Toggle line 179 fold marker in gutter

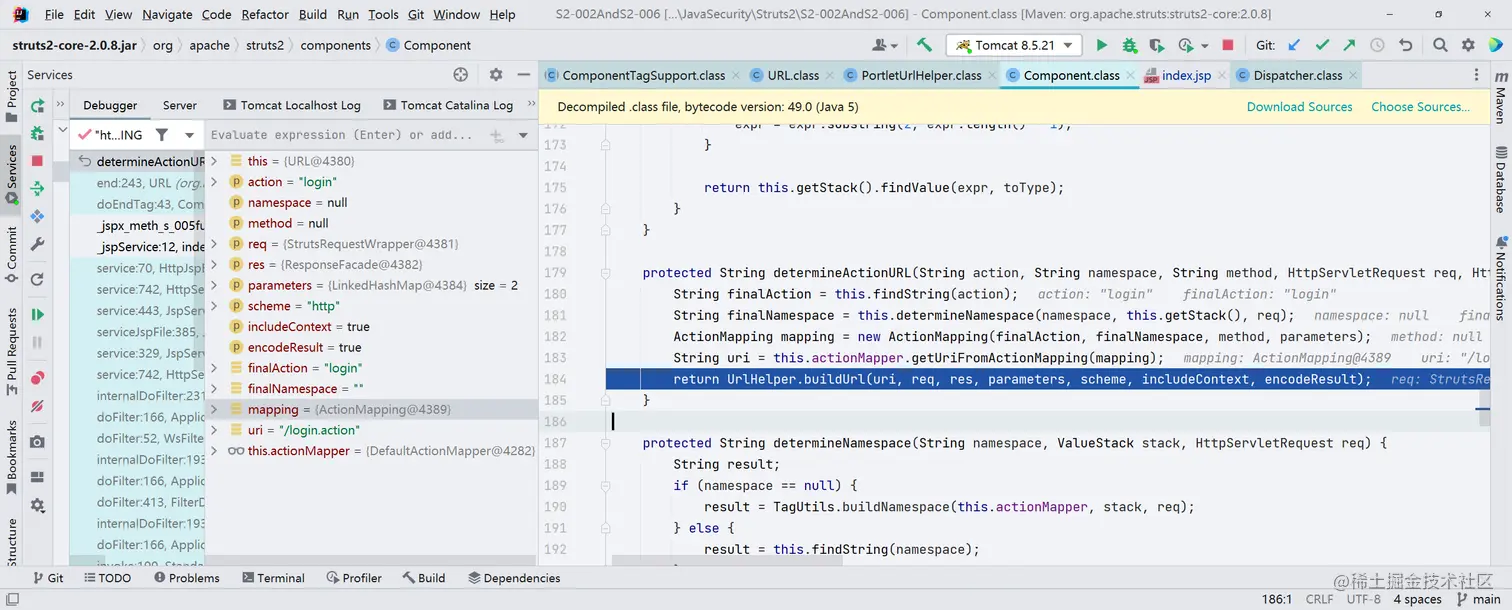point(605,273)
